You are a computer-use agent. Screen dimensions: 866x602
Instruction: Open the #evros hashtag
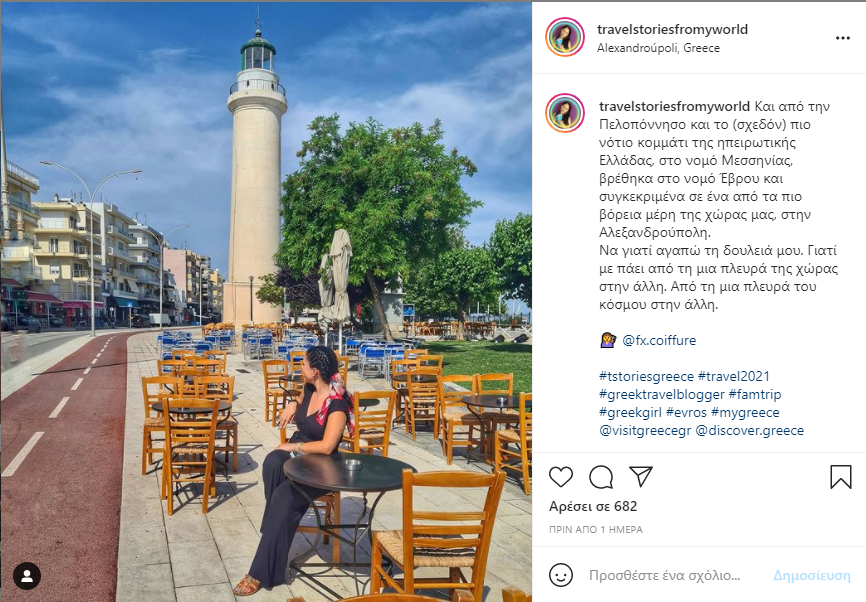tap(686, 413)
